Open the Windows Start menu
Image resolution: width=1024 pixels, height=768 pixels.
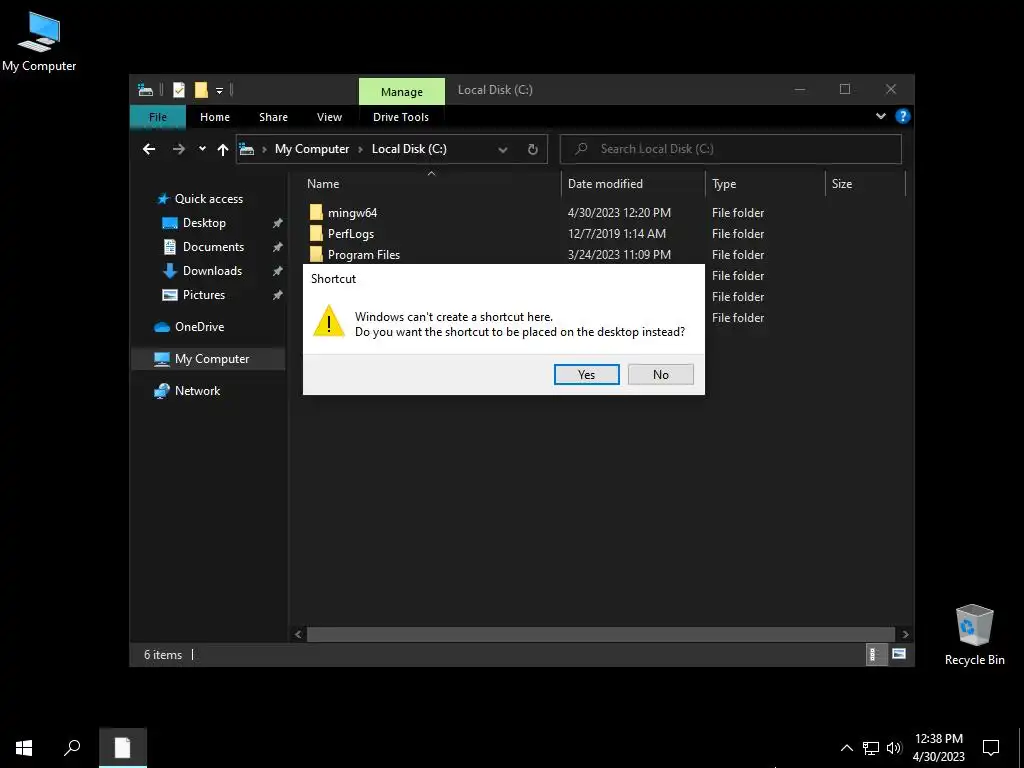tap(24, 748)
